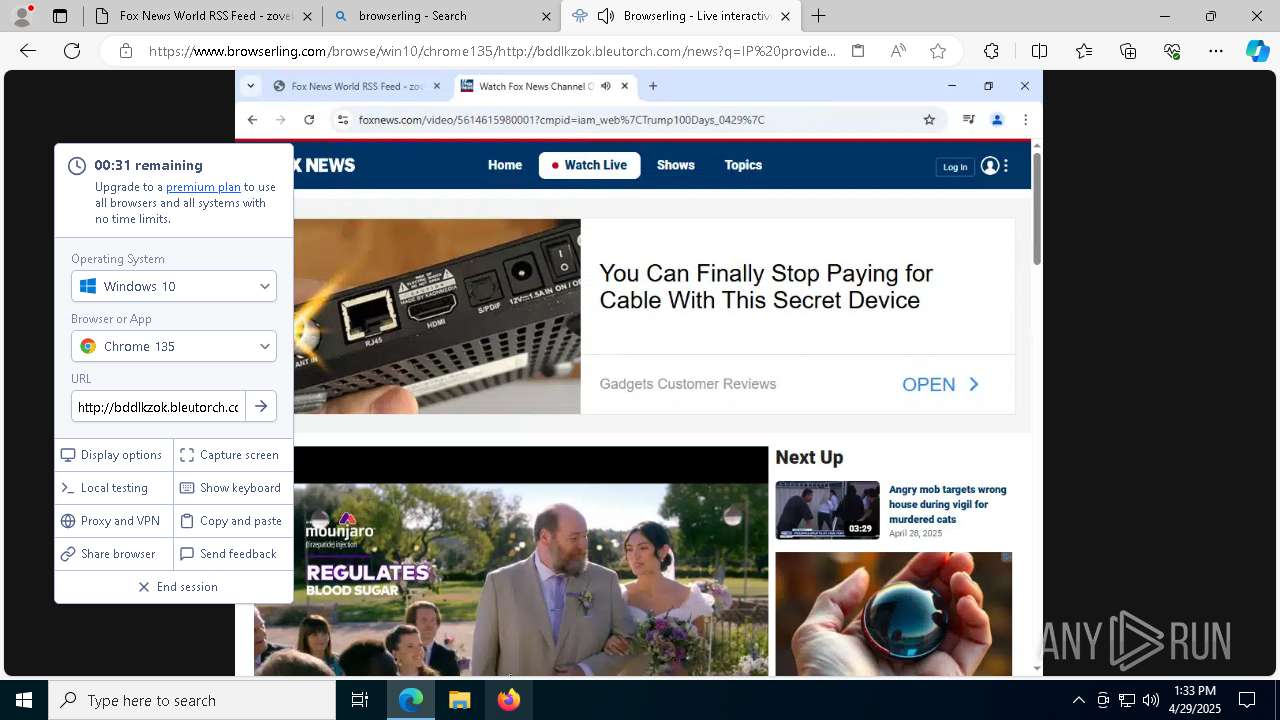Click the glass sphere ad thumbnail

point(893,614)
